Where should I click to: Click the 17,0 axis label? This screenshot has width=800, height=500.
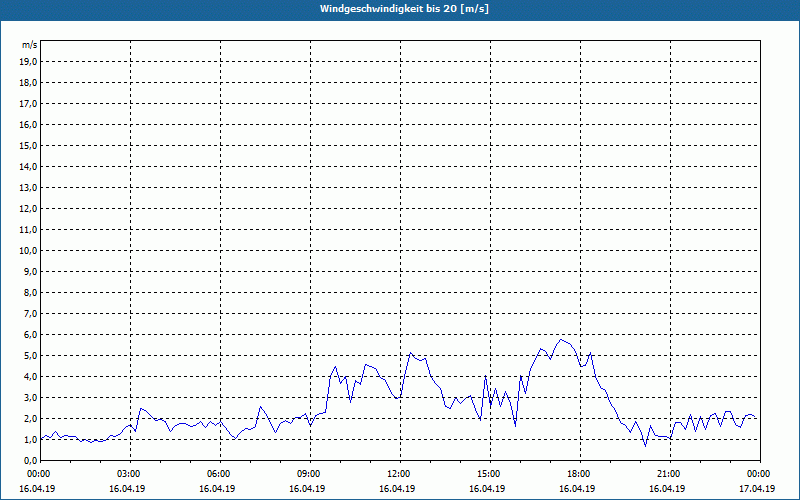29,104
